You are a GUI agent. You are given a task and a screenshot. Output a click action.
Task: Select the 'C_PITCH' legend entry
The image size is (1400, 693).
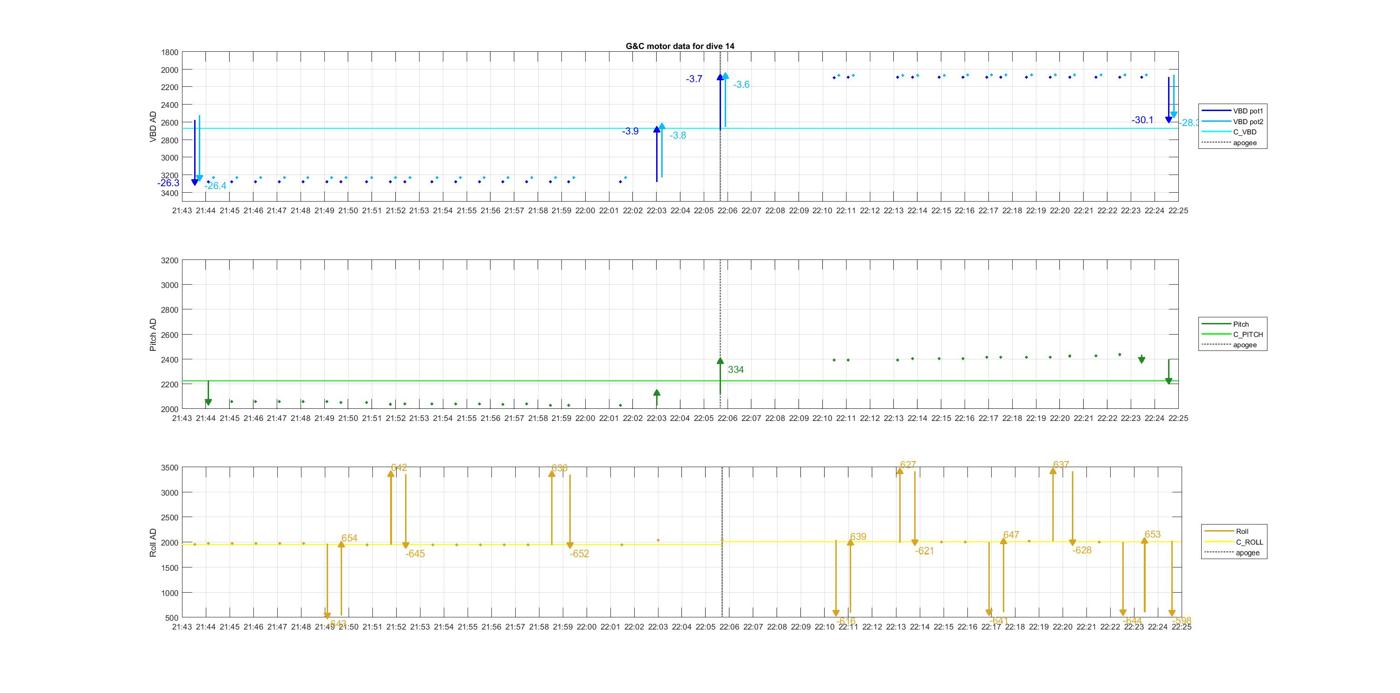[x=1248, y=334]
